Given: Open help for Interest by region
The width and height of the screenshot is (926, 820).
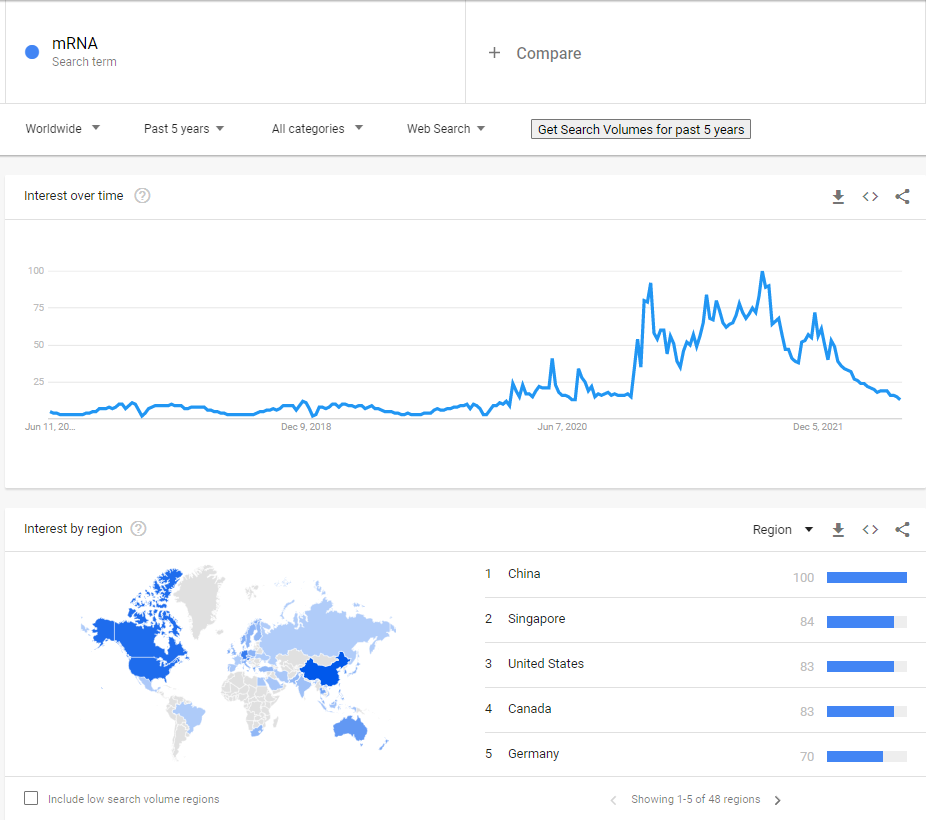Looking at the screenshot, I should pos(139,529).
